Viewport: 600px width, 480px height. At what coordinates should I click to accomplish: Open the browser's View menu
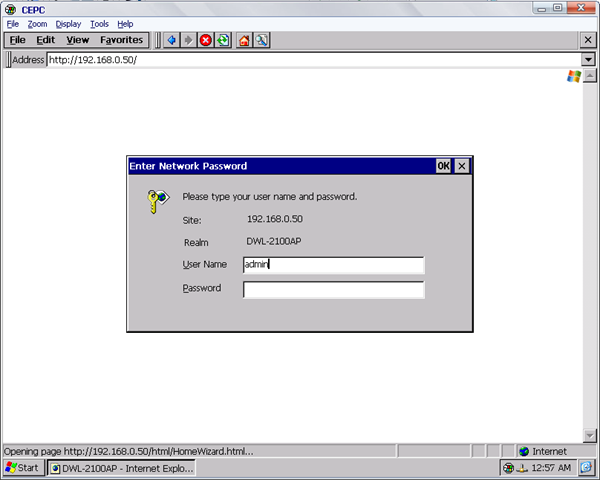[x=77, y=40]
